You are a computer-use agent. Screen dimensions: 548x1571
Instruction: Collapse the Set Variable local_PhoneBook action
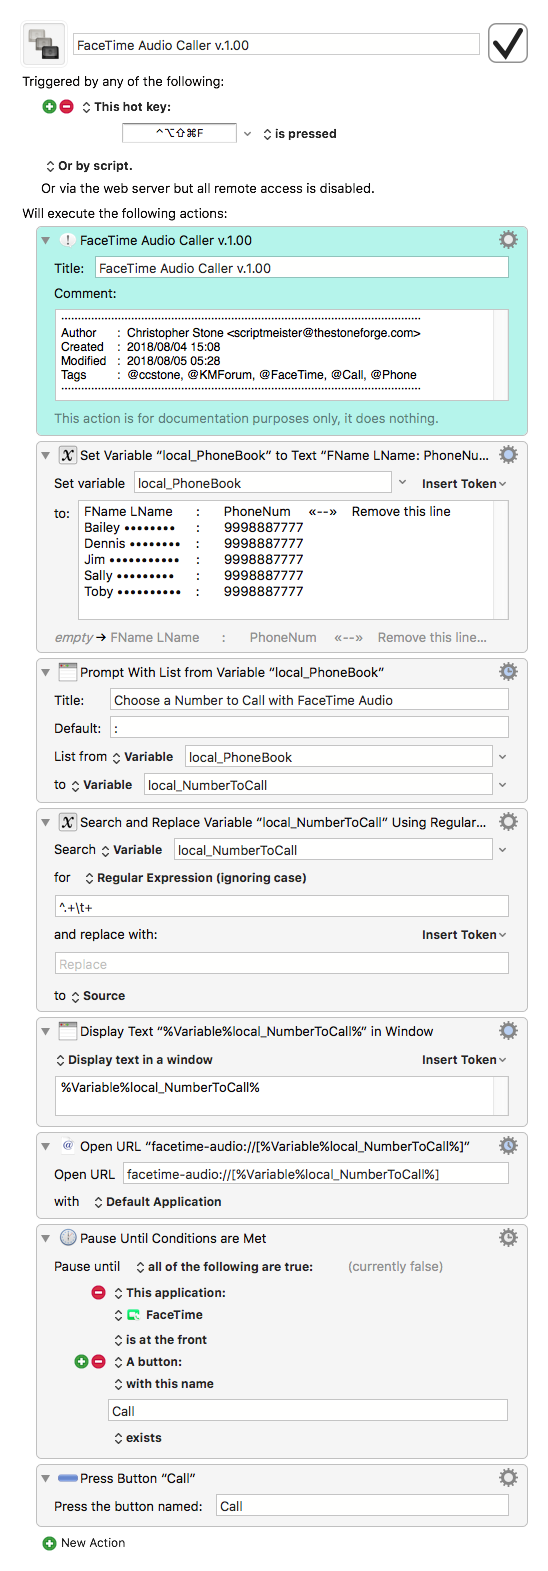(45, 455)
